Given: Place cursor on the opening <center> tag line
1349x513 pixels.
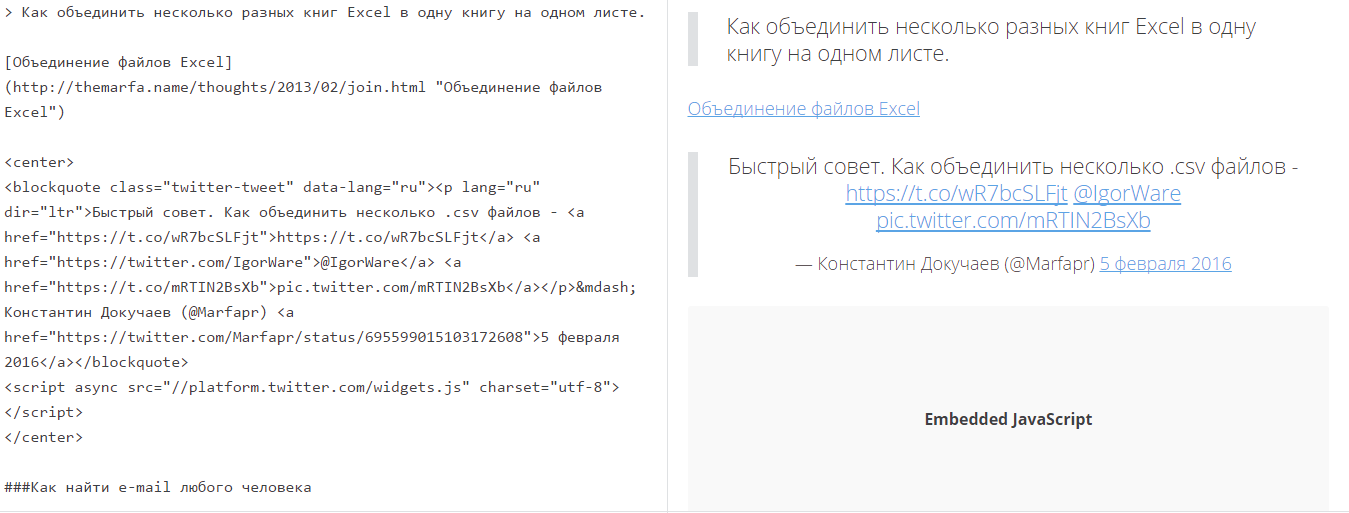Looking at the screenshot, I should [40, 162].
